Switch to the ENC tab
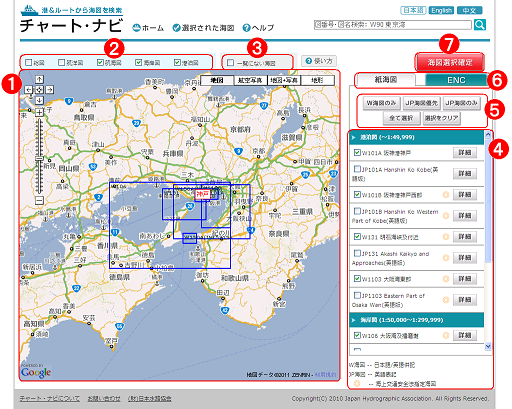The height and width of the screenshot is (409, 512). tap(456, 80)
